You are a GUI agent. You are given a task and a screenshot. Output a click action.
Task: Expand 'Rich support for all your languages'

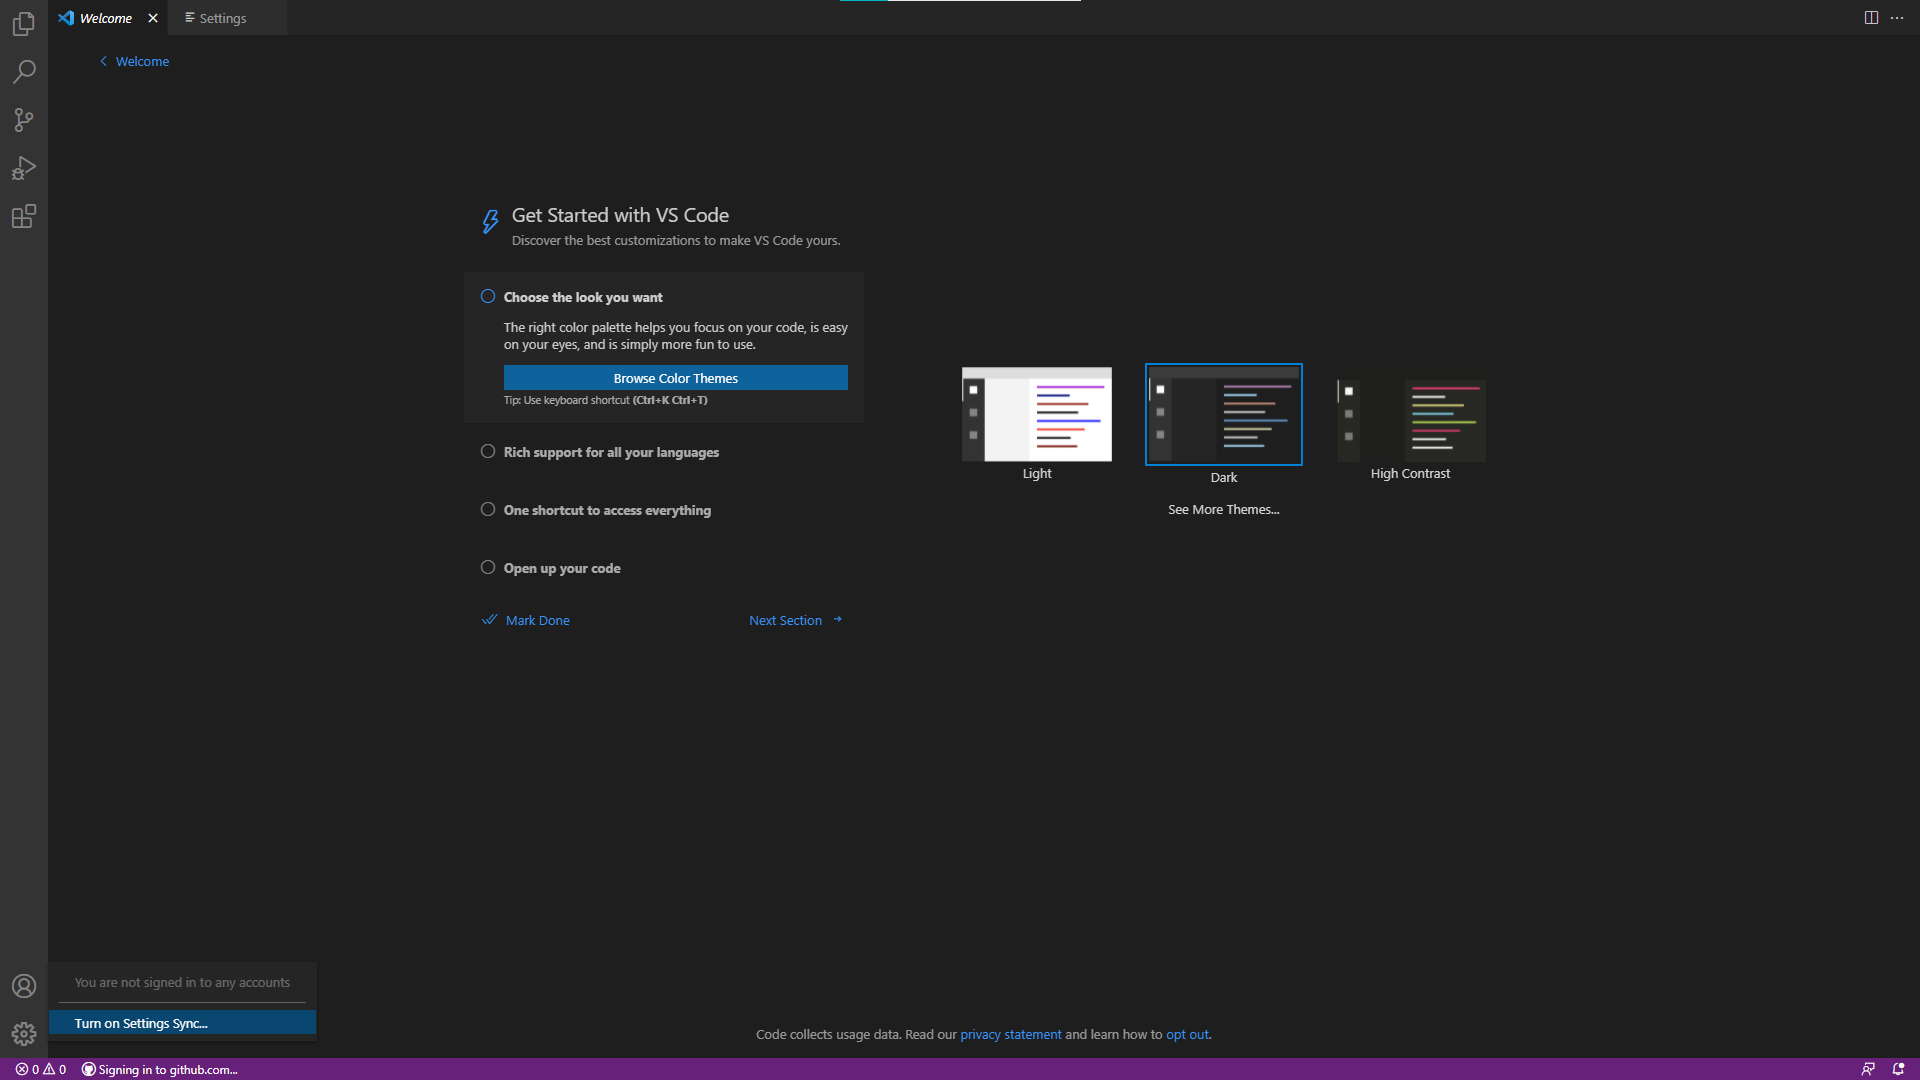(x=611, y=452)
